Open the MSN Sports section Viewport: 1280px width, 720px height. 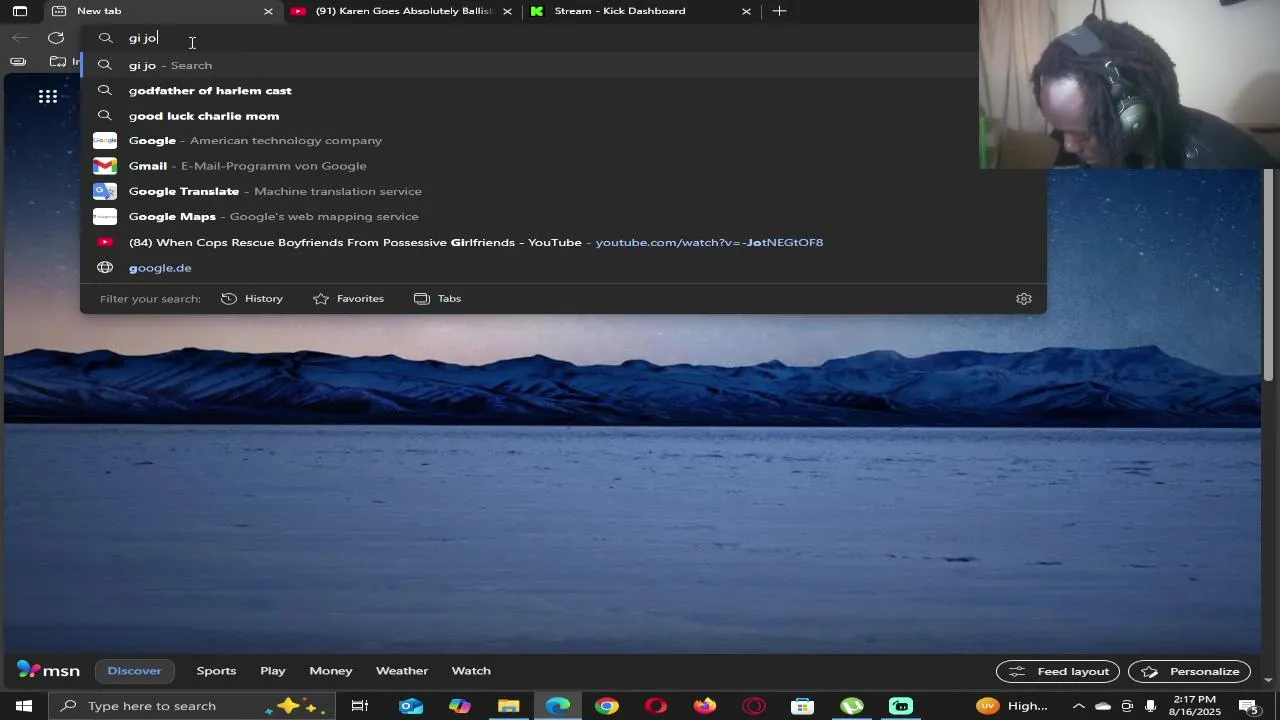click(x=216, y=671)
